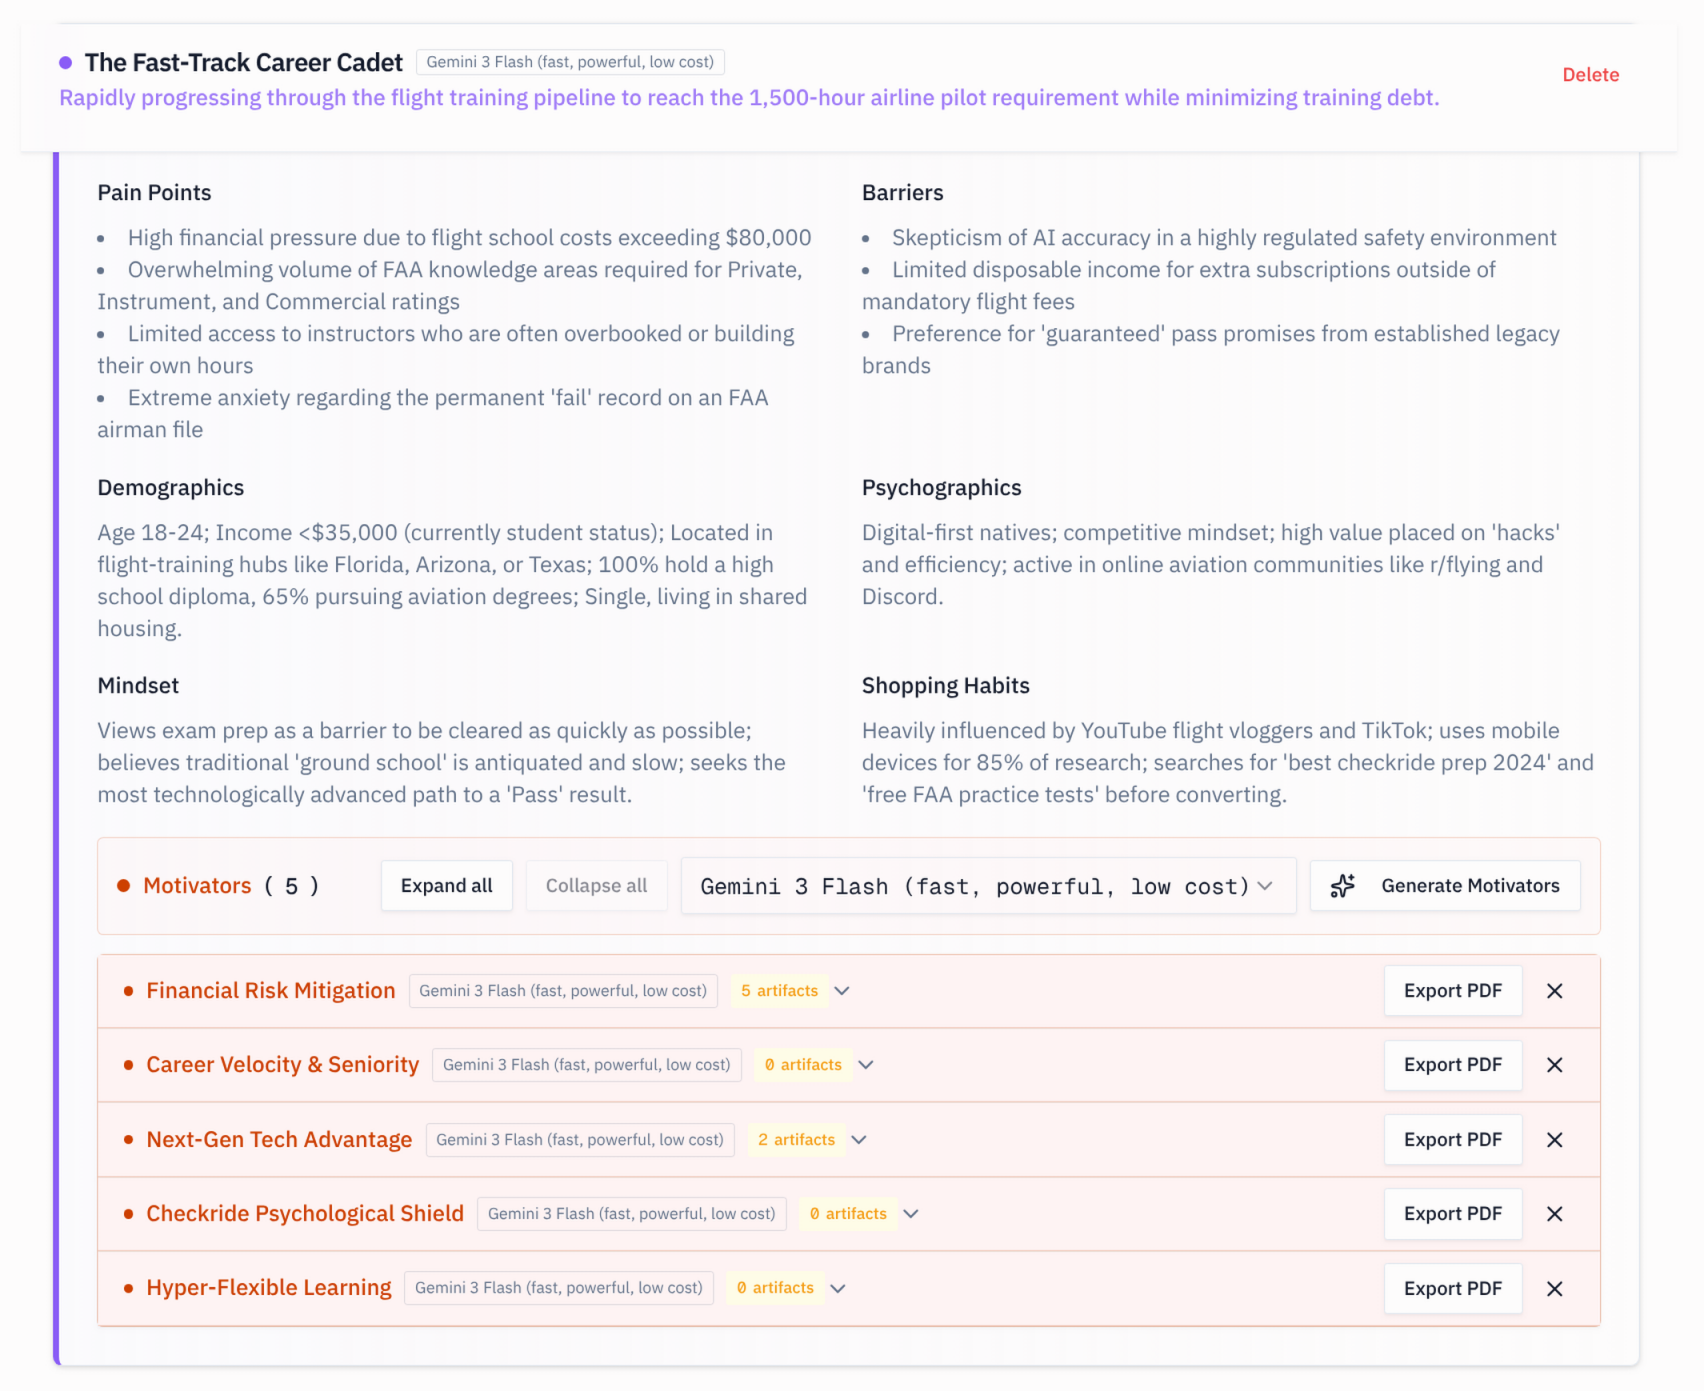Image resolution: width=1704 pixels, height=1391 pixels.
Task: Click the Gemini tag on Checkride Psychological Shield
Action: point(632,1214)
